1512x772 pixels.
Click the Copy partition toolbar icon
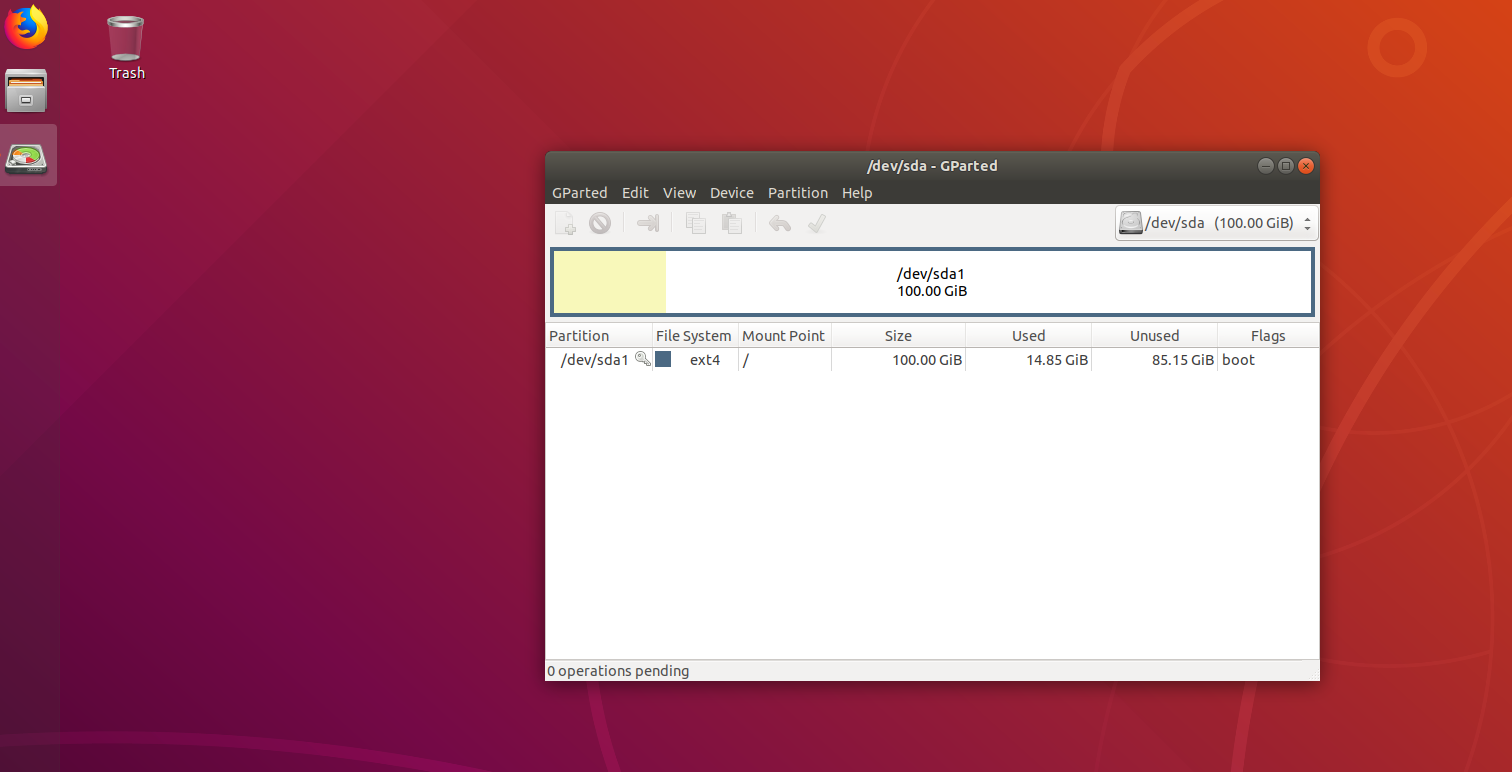point(696,223)
